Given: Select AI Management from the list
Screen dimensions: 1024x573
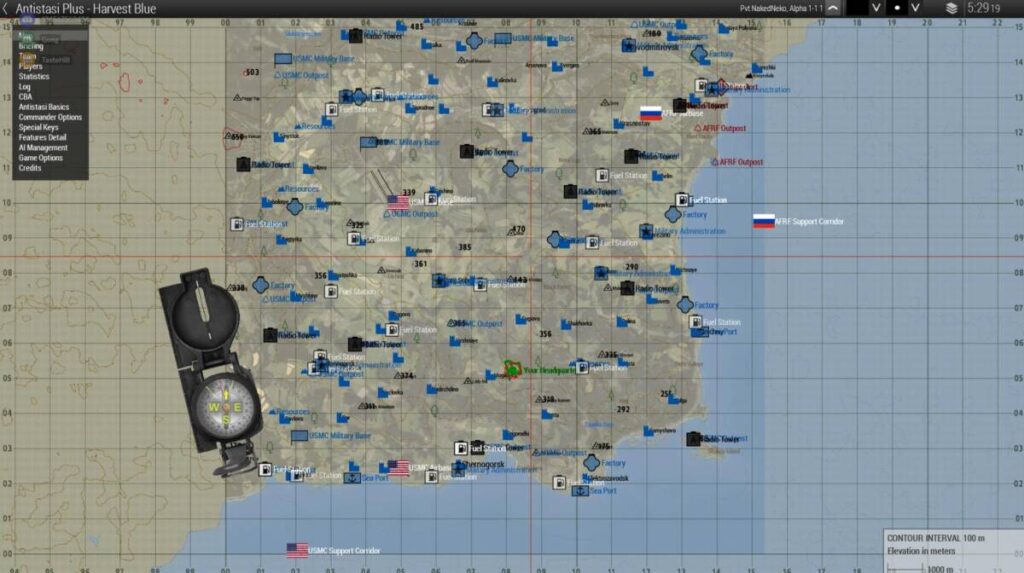Looking at the screenshot, I should point(43,148).
